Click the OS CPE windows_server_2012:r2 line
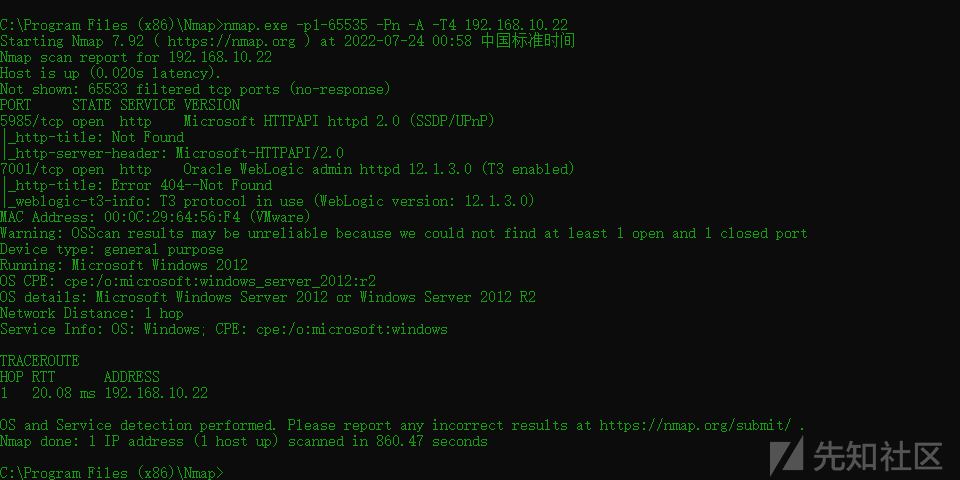 pyautogui.click(x=188, y=281)
